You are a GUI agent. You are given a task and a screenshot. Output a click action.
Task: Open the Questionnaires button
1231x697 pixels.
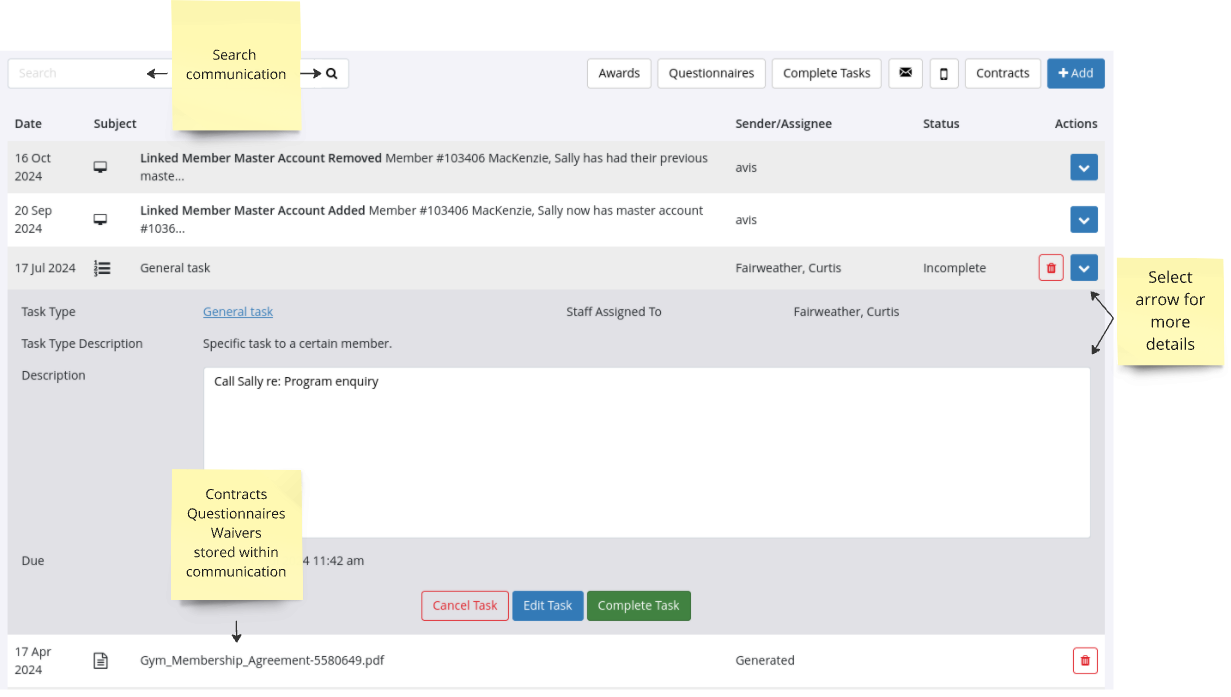tap(711, 73)
